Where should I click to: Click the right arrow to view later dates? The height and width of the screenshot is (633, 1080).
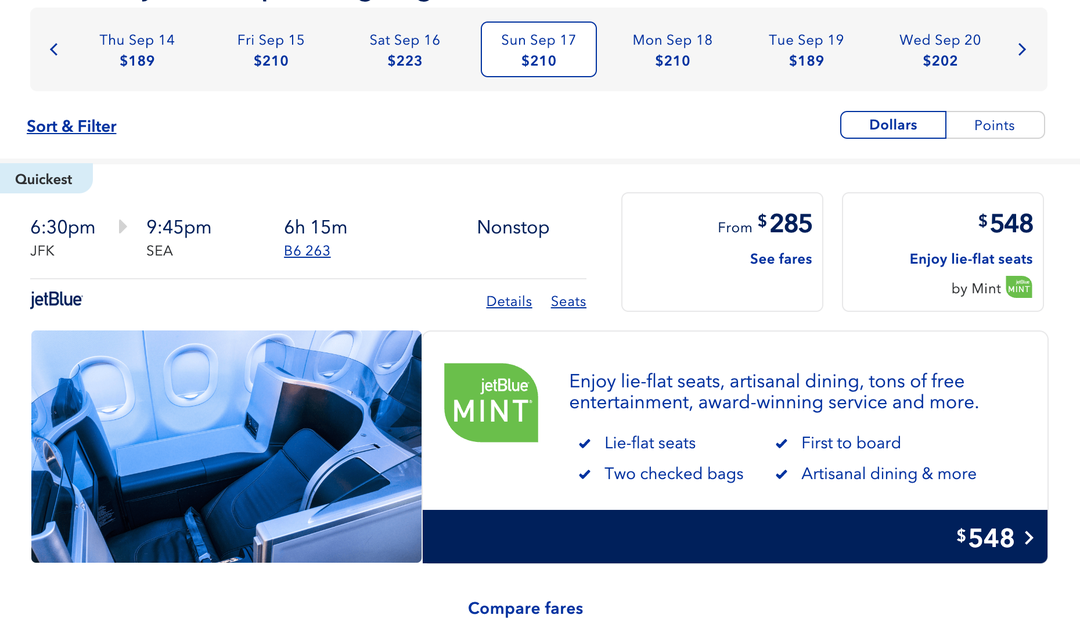pyautogui.click(x=1022, y=48)
